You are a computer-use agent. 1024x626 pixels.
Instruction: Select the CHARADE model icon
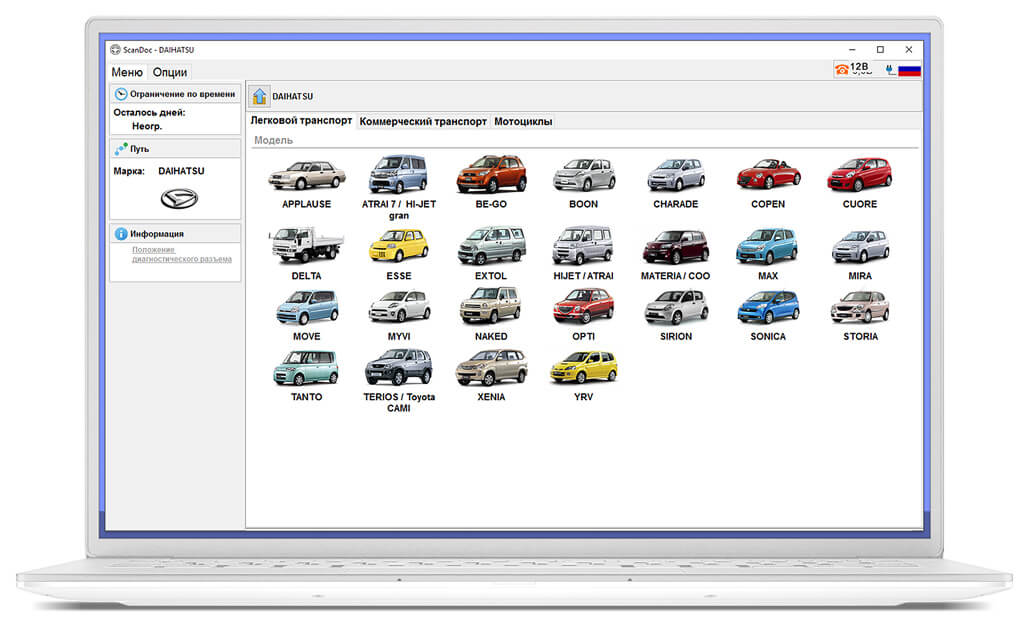coord(675,175)
